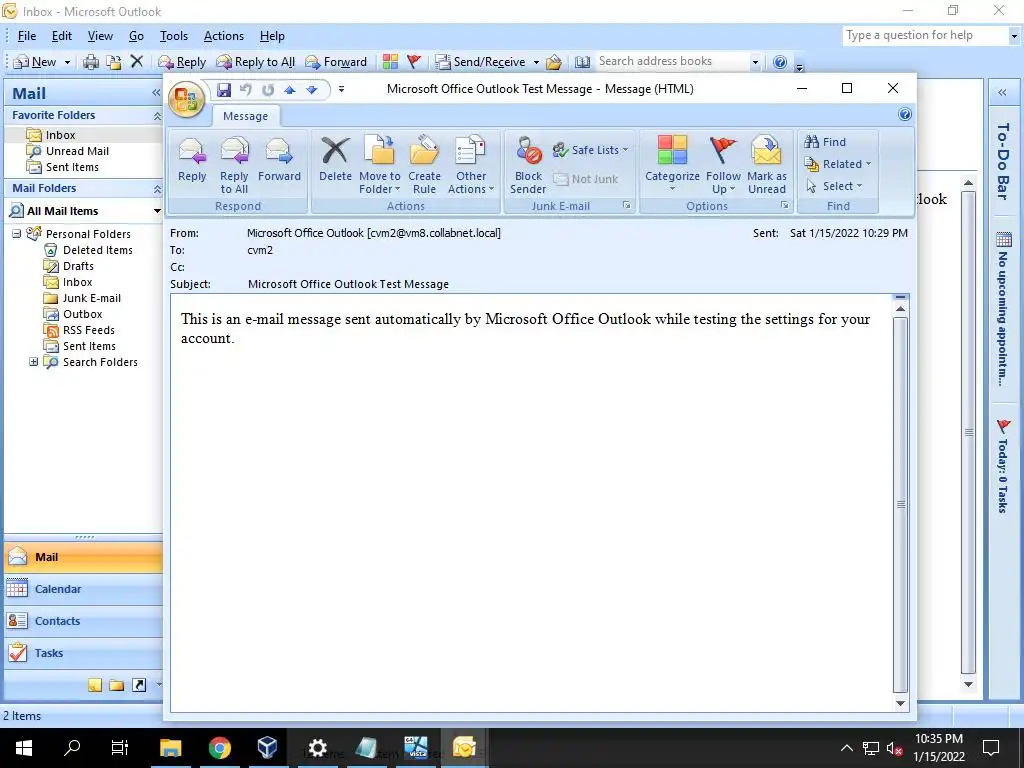Click Send/Receive button
1024x768 pixels.
(481, 62)
